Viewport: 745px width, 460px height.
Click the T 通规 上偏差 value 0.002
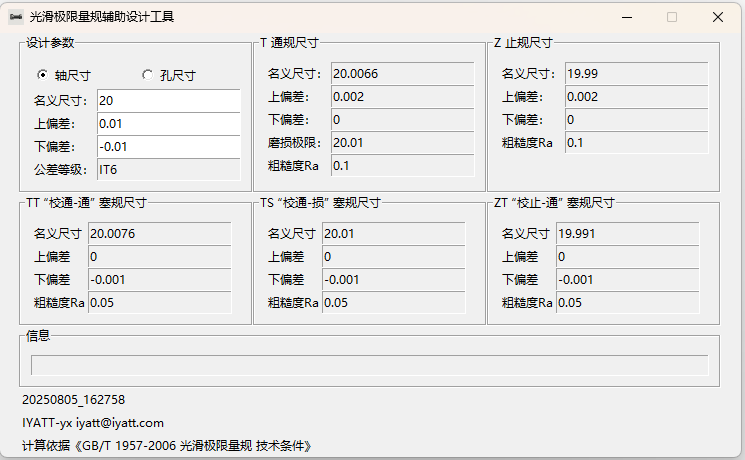coord(402,97)
